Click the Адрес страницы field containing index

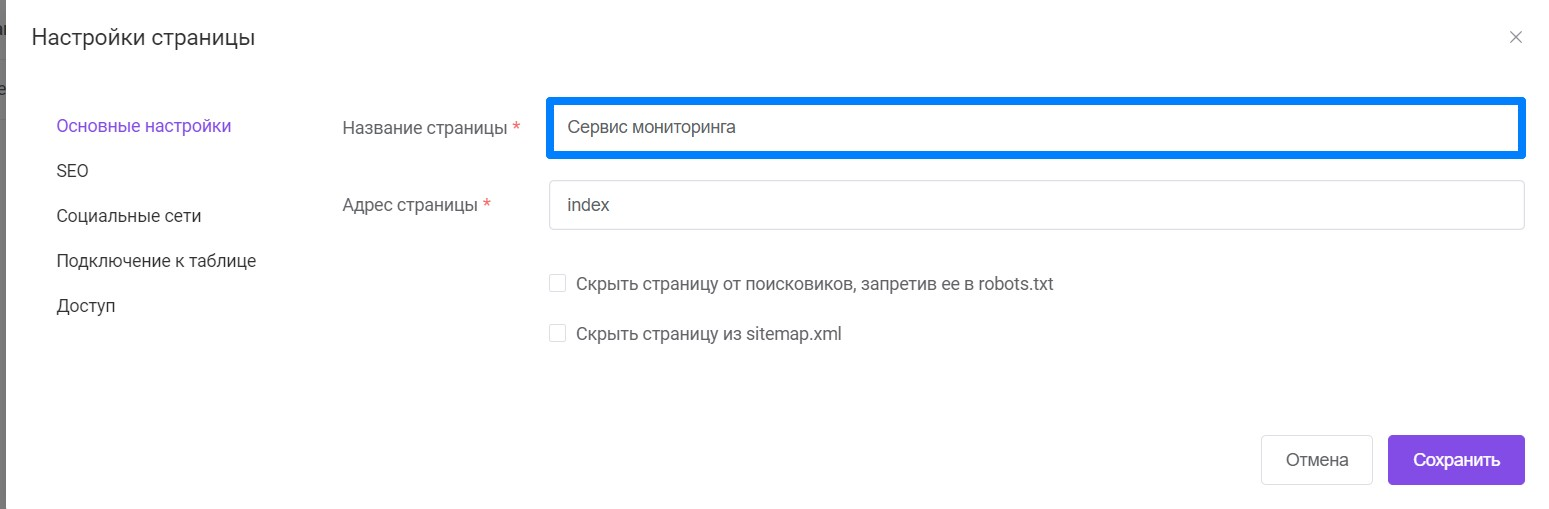pos(1036,205)
